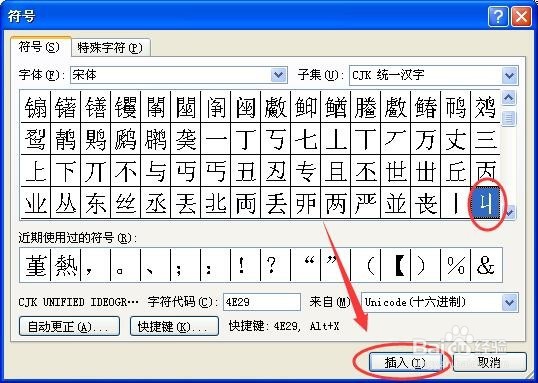This screenshot has width=538, height=383.
Task: Select the 符号(S) tab
Action: [40, 46]
